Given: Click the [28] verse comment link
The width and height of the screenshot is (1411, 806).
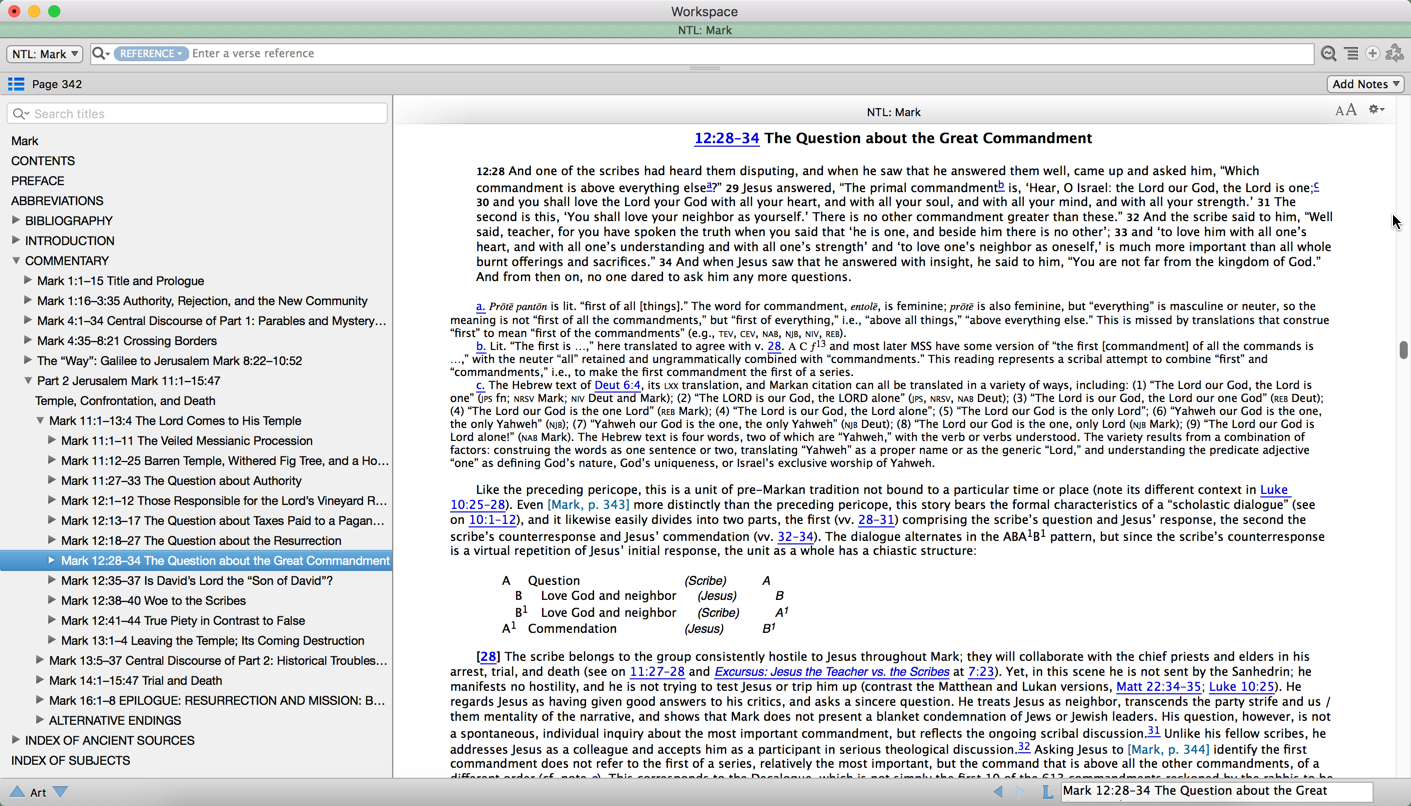Looking at the screenshot, I should (x=488, y=657).
